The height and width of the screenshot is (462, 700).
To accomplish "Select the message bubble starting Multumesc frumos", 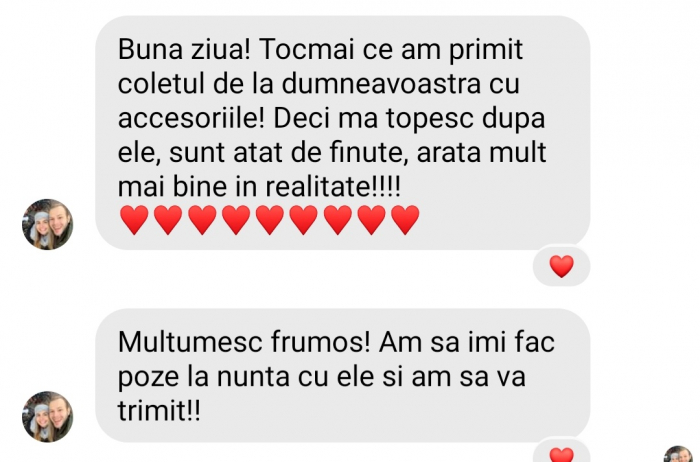I will (x=343, y=375).
